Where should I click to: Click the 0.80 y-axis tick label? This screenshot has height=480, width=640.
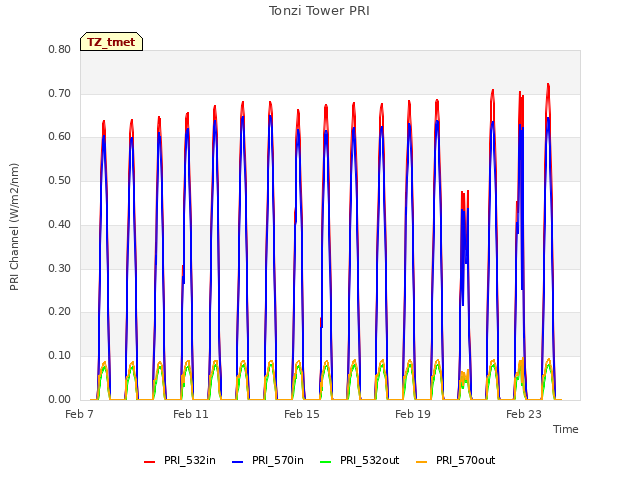(60, 49)
